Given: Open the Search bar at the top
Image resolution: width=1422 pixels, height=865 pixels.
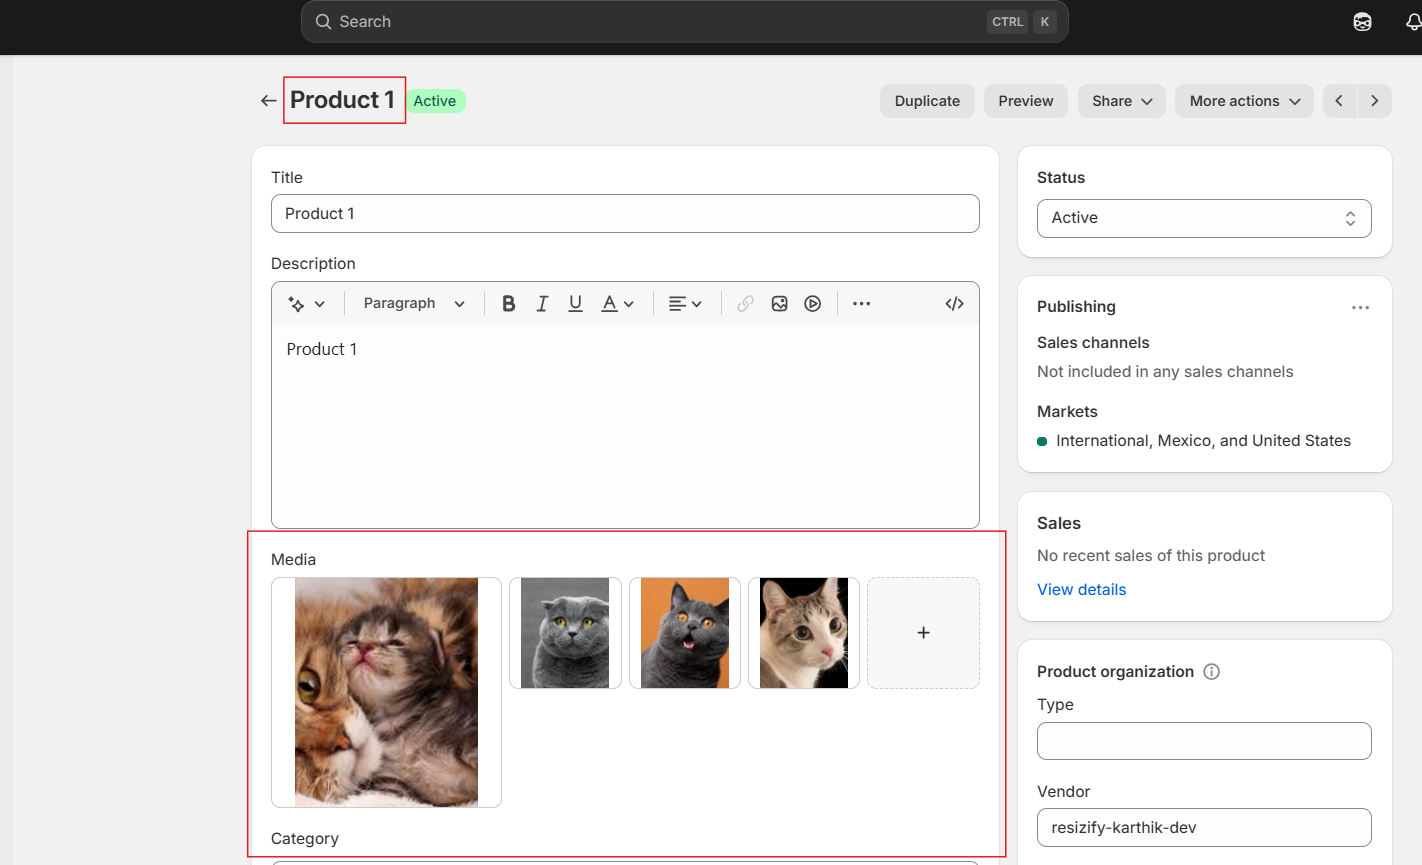Looking at the screenshot, I should pos(684,21).
